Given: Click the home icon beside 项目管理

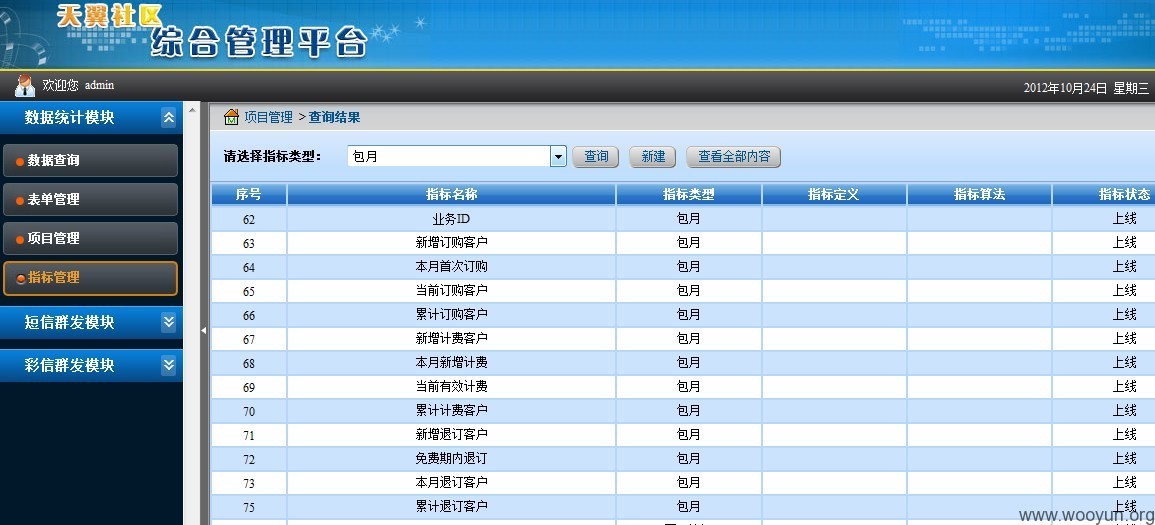Looking at the screenshot, I should coord(231,117).
